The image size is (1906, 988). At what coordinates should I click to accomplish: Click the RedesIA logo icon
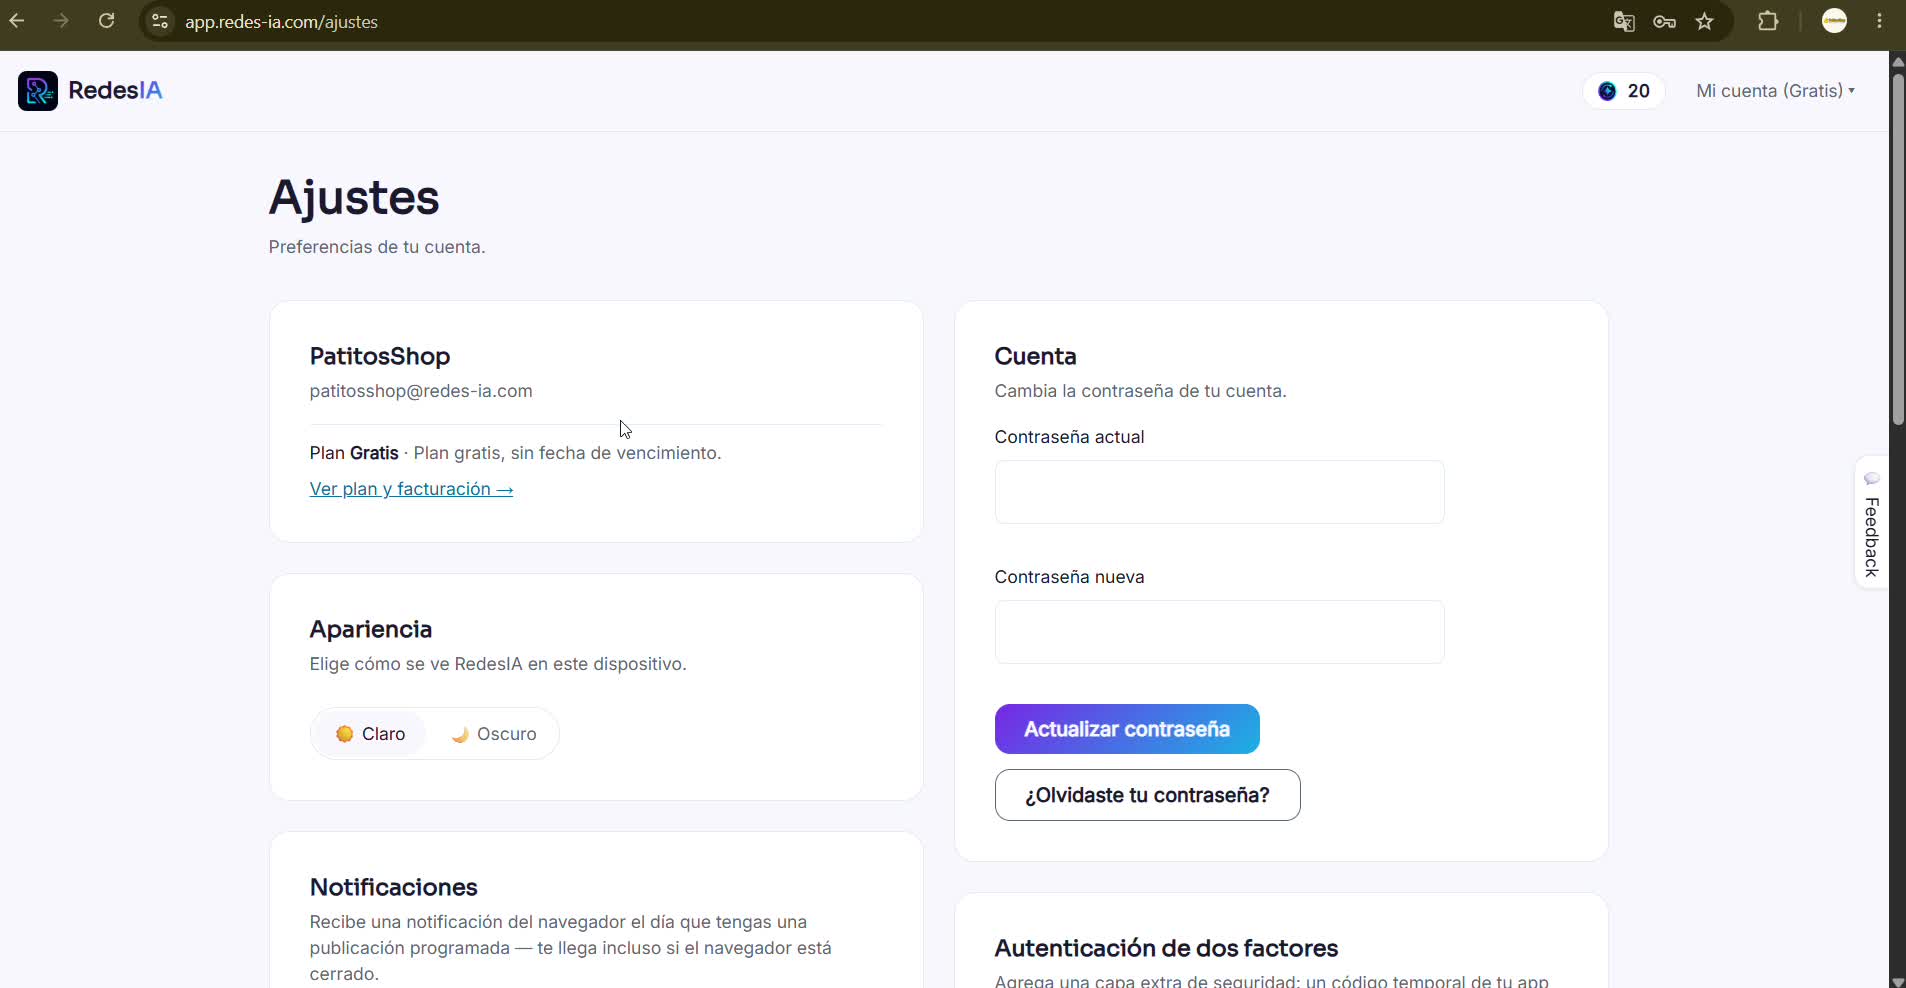[38, 91]
